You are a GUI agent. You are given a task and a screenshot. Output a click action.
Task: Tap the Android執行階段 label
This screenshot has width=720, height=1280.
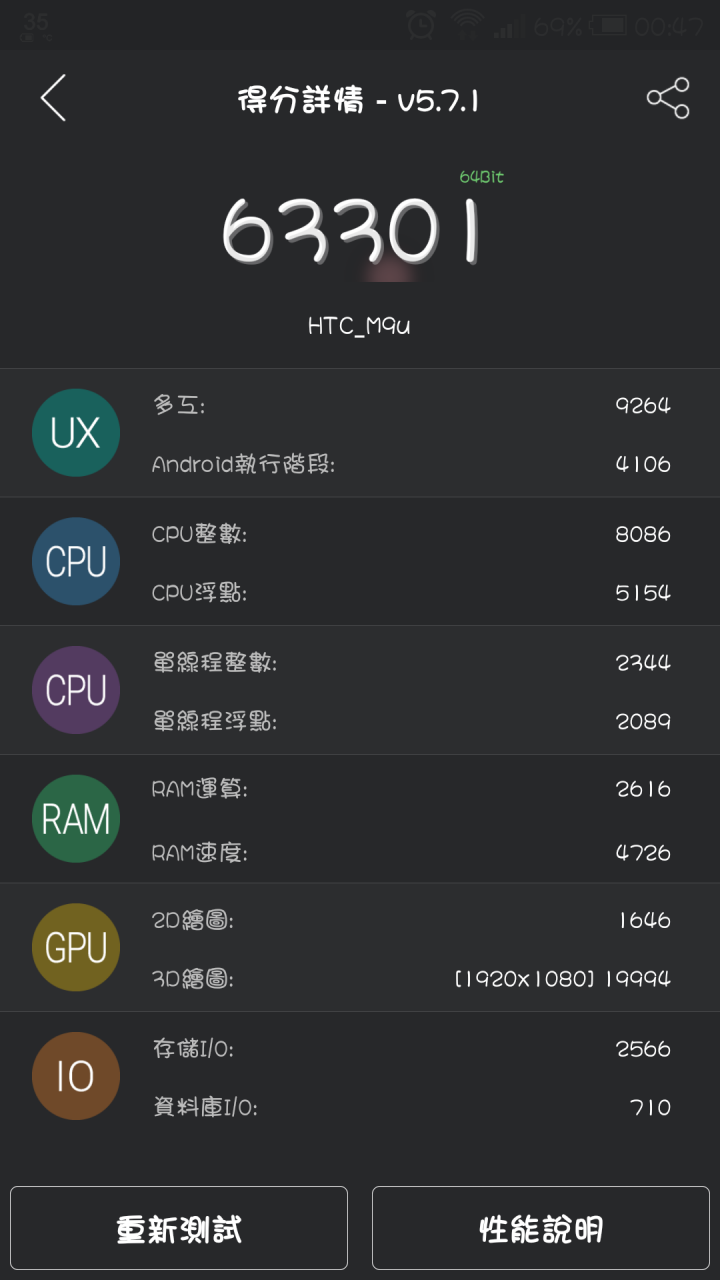pyautogui.click(x=243, y=464)
